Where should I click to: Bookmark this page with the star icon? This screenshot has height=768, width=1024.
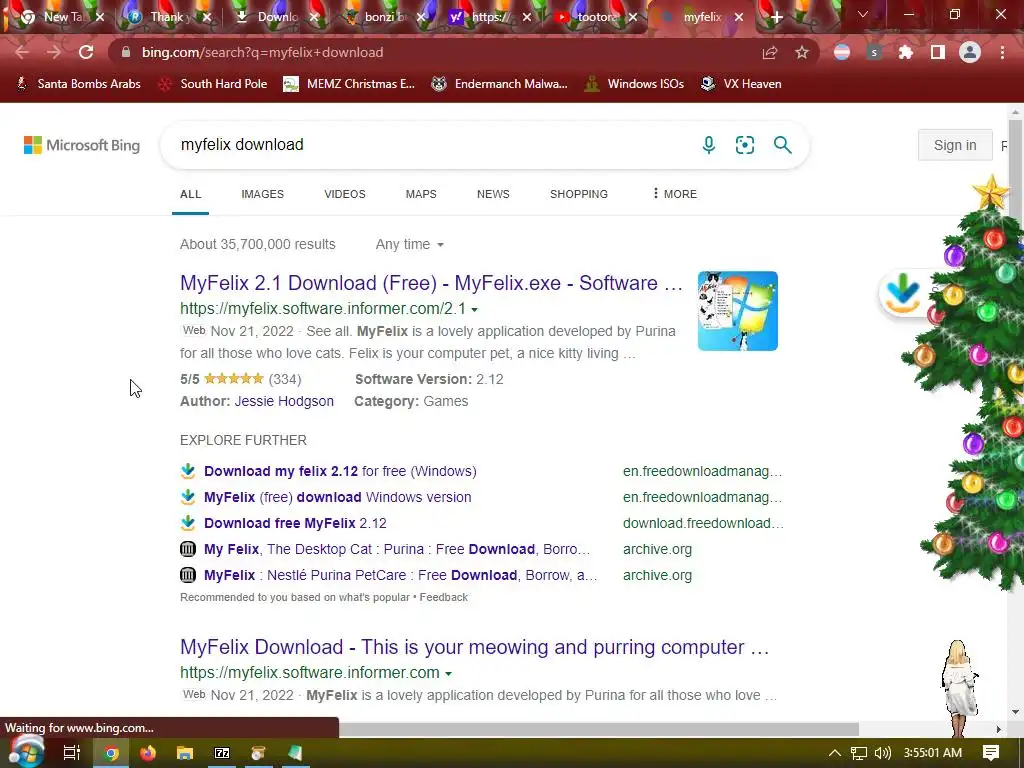point(802,52)
